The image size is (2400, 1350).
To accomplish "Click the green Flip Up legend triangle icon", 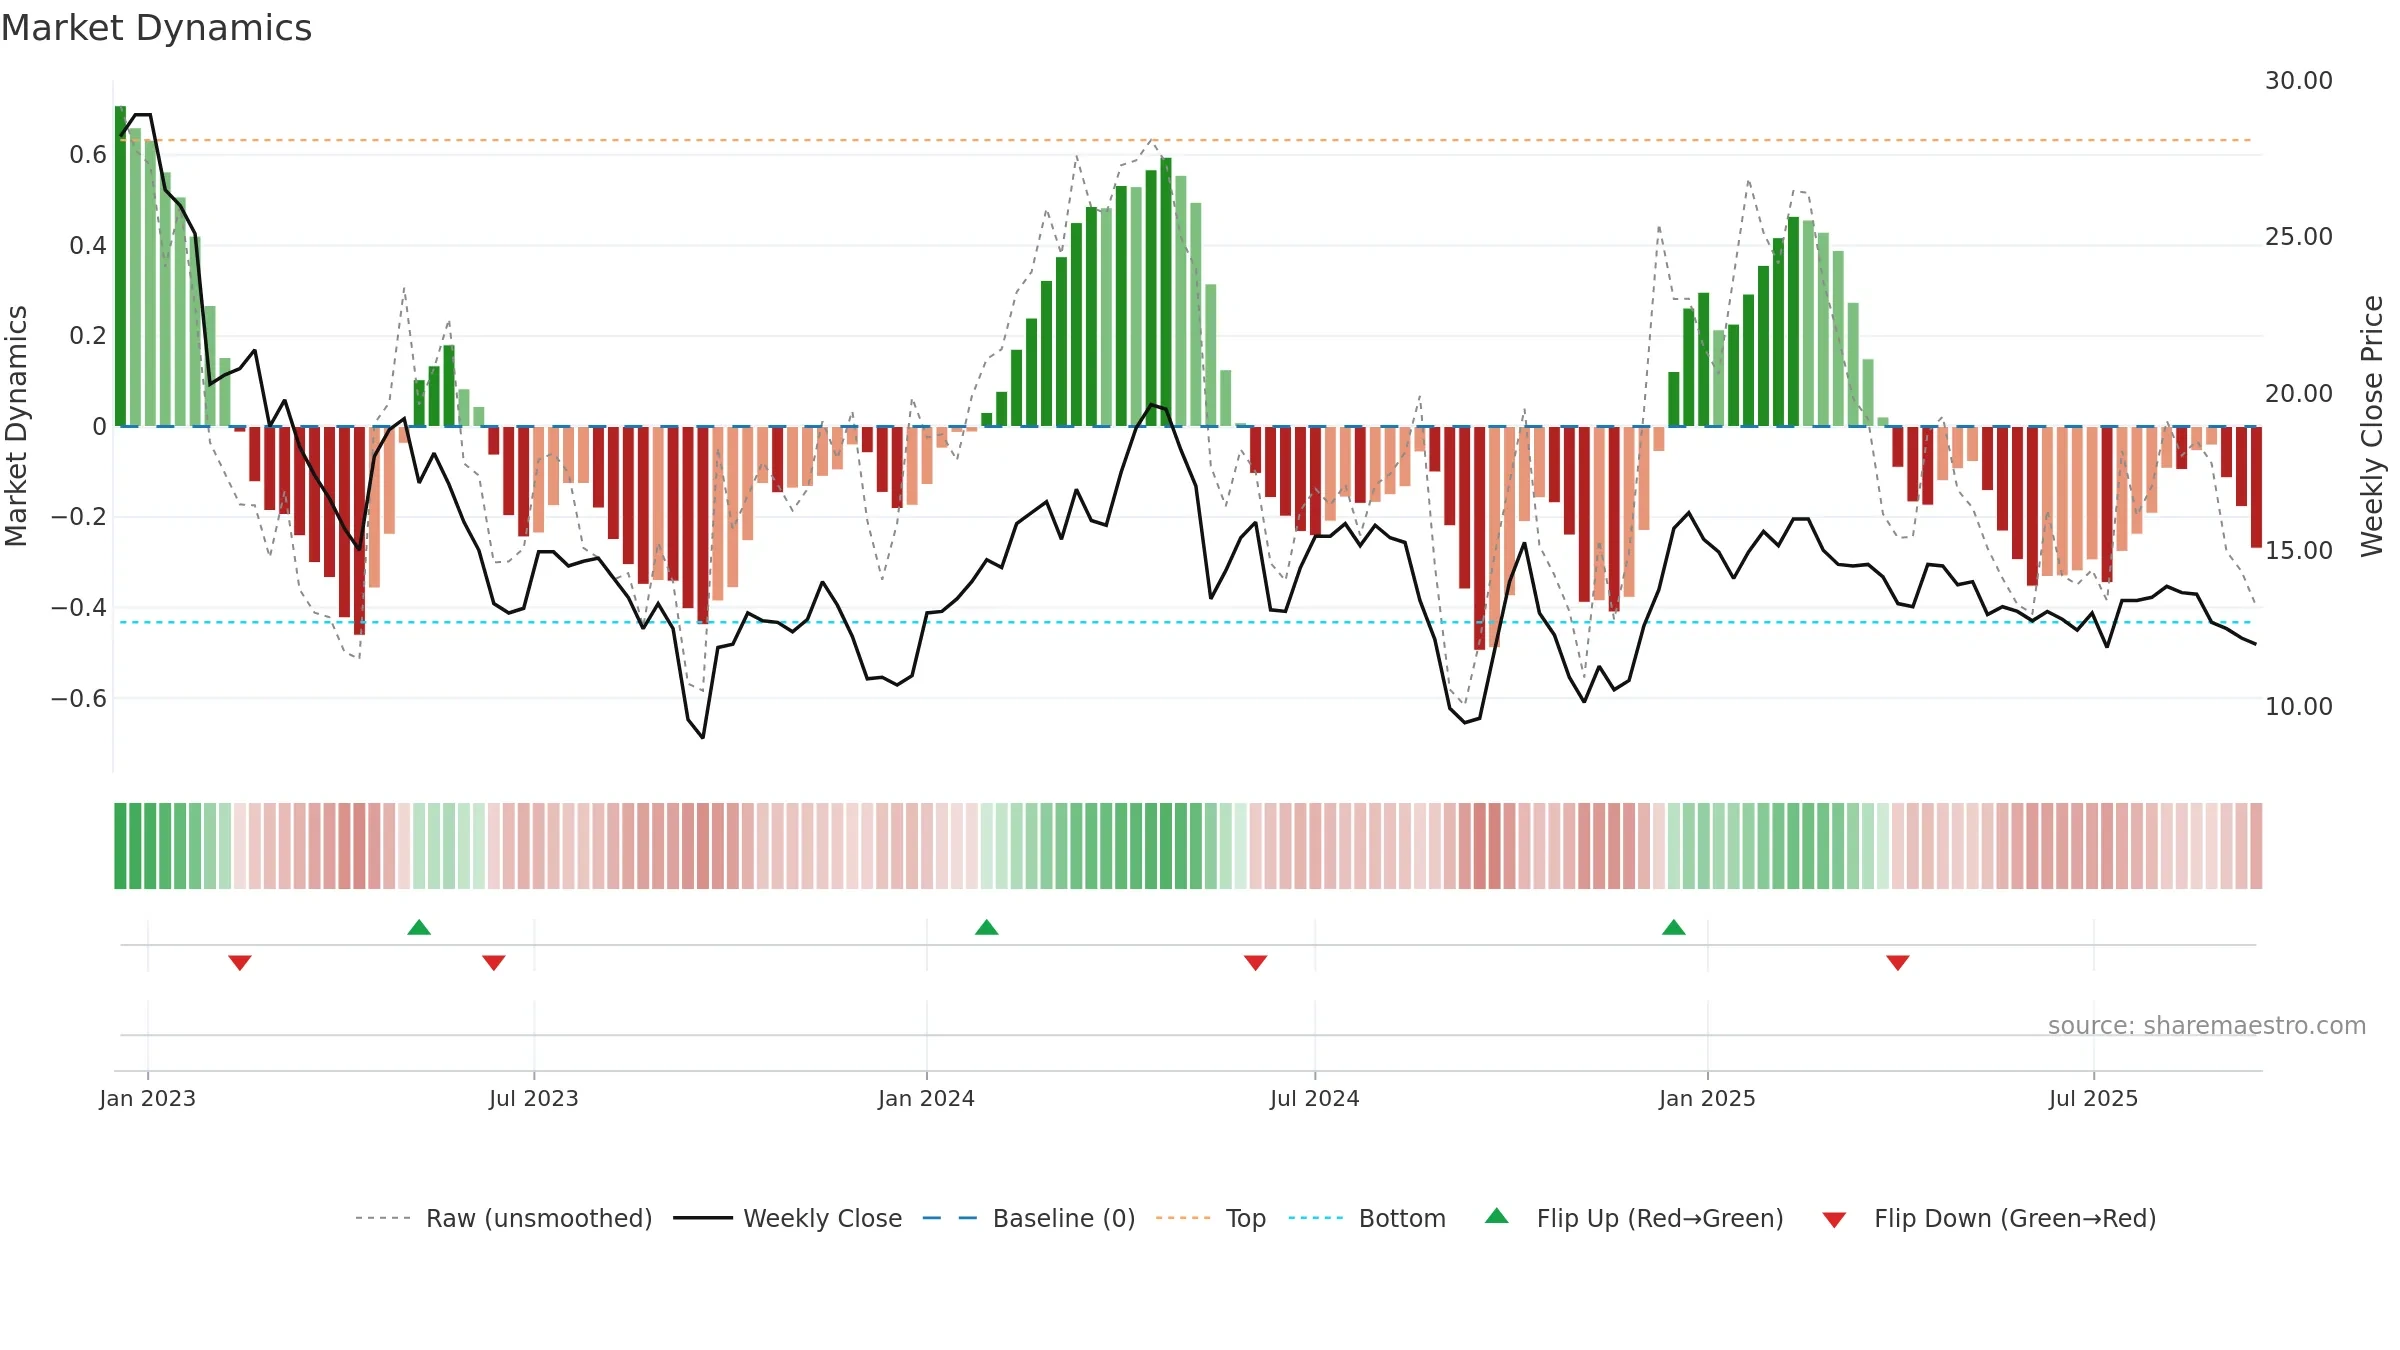I will click(x=1496, y=1216).
